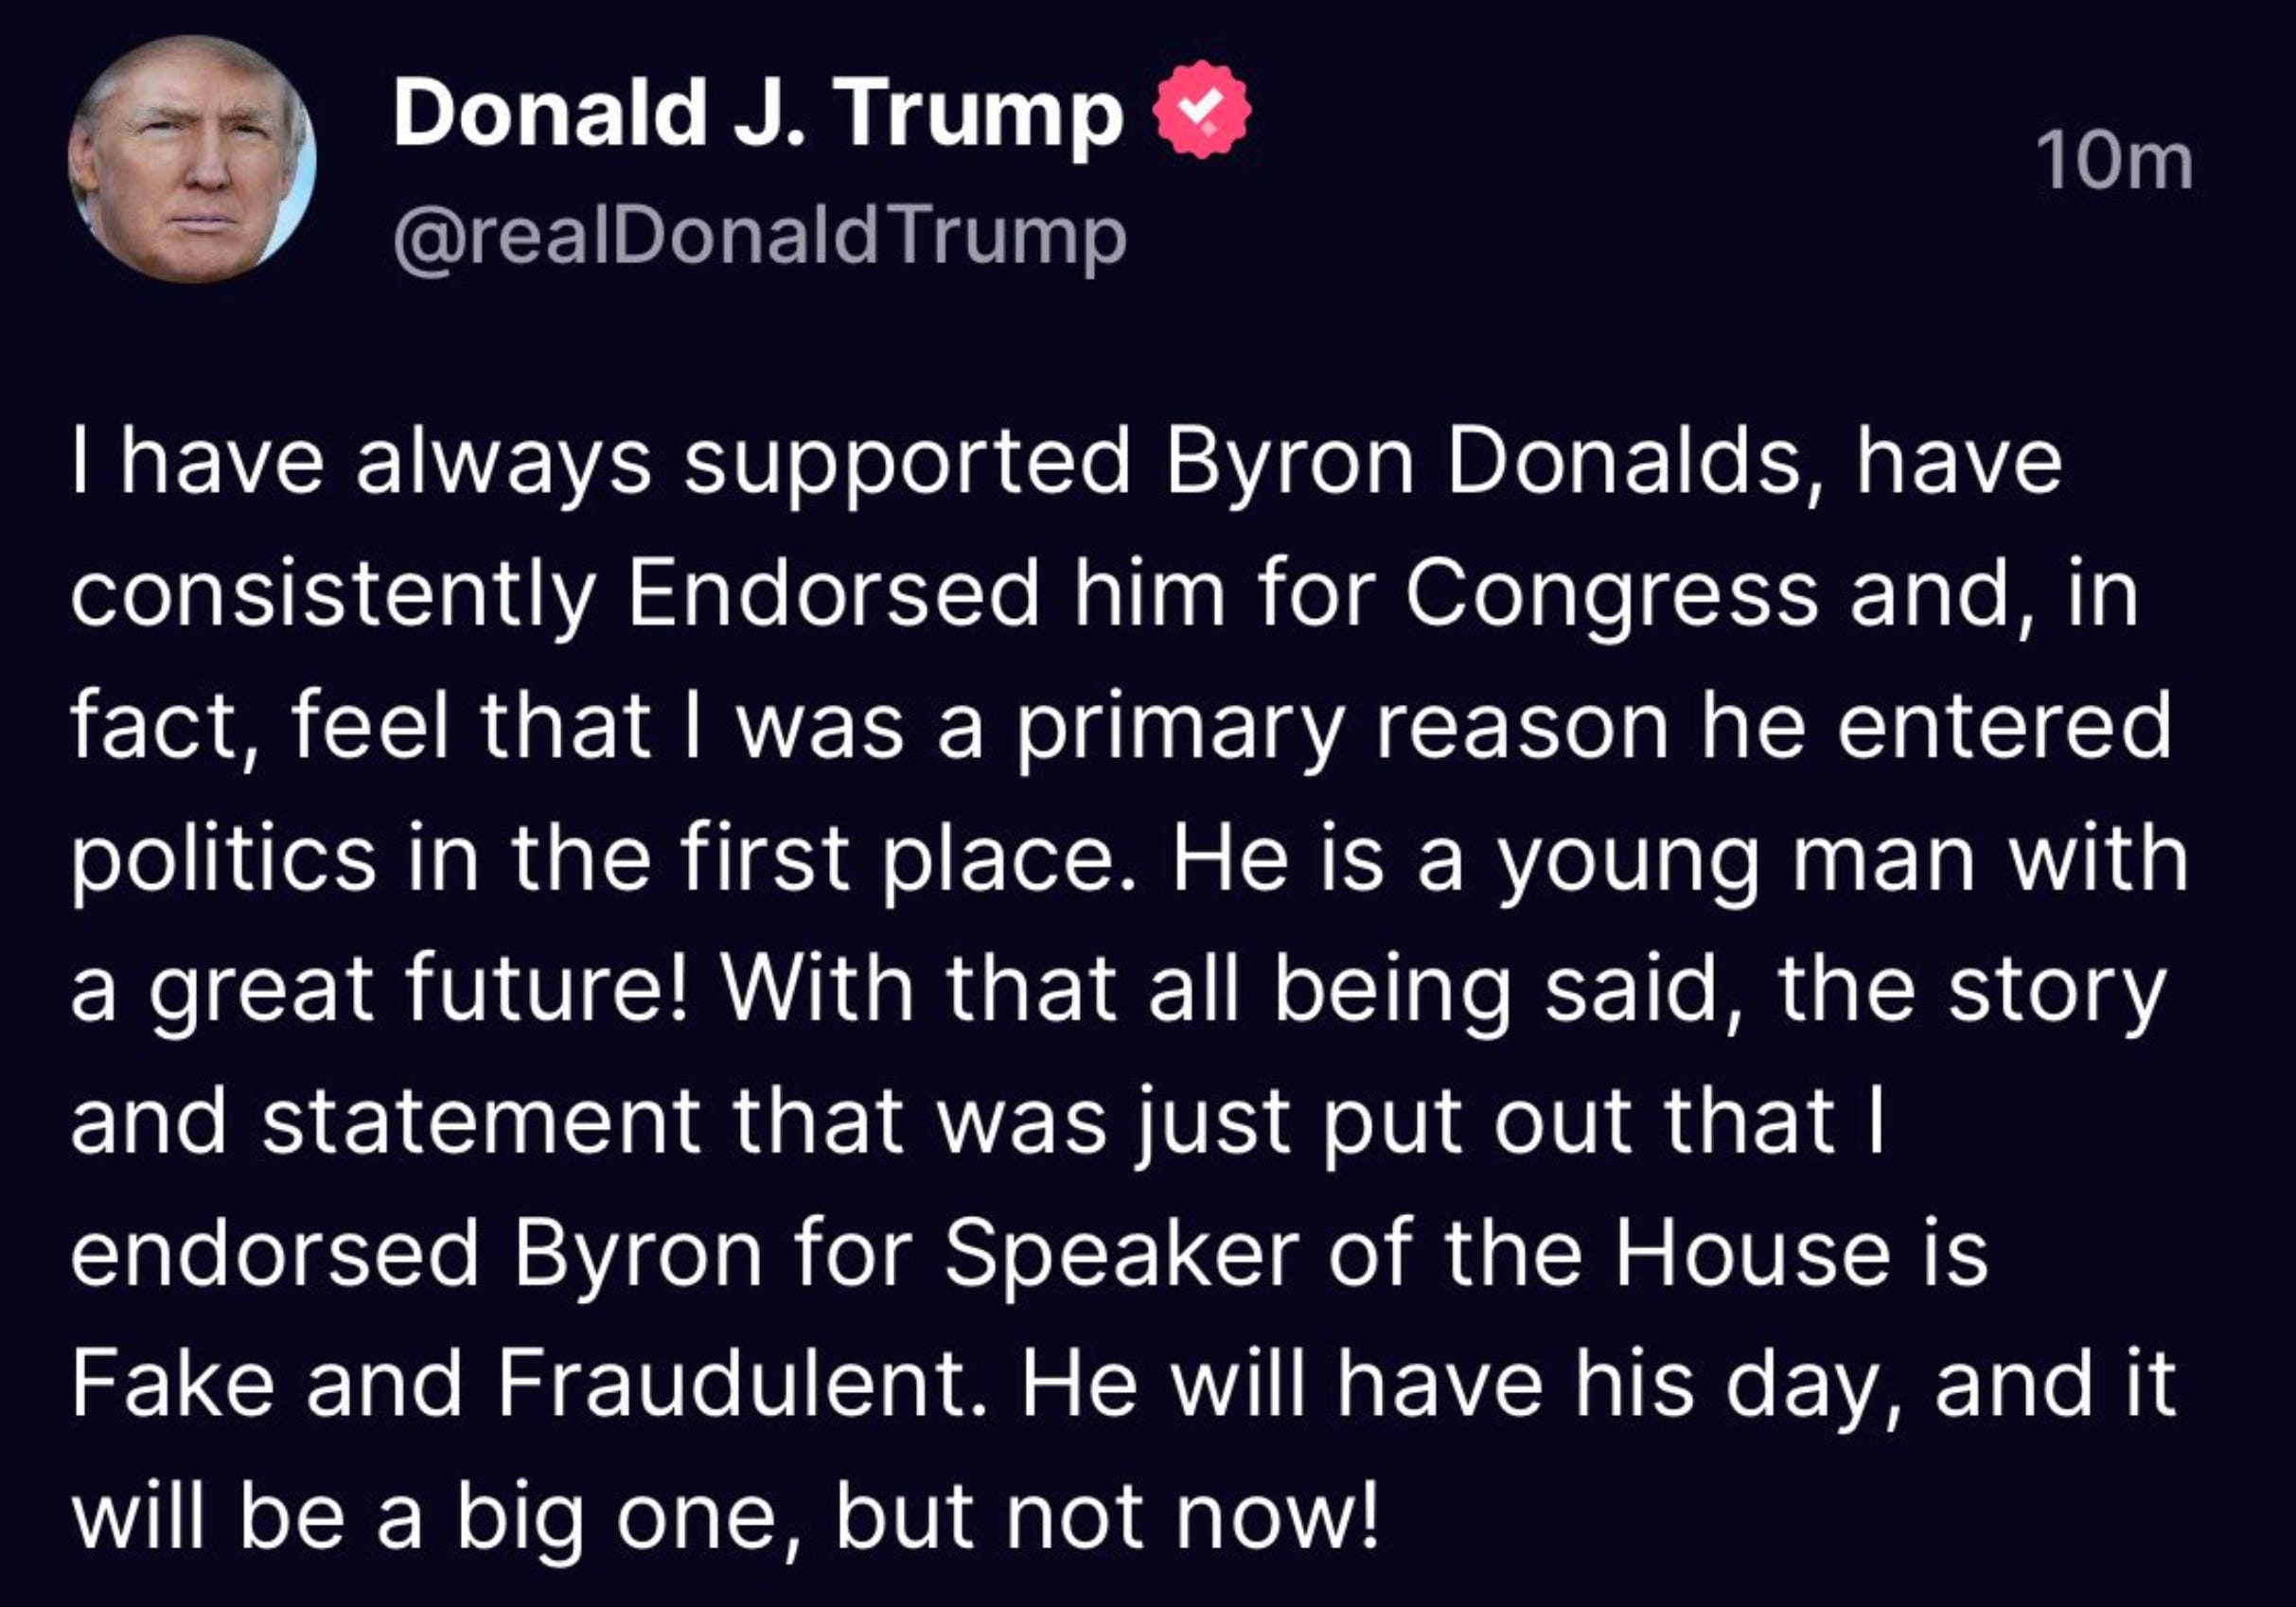Click the word "politics" in the post

(223, 859)
